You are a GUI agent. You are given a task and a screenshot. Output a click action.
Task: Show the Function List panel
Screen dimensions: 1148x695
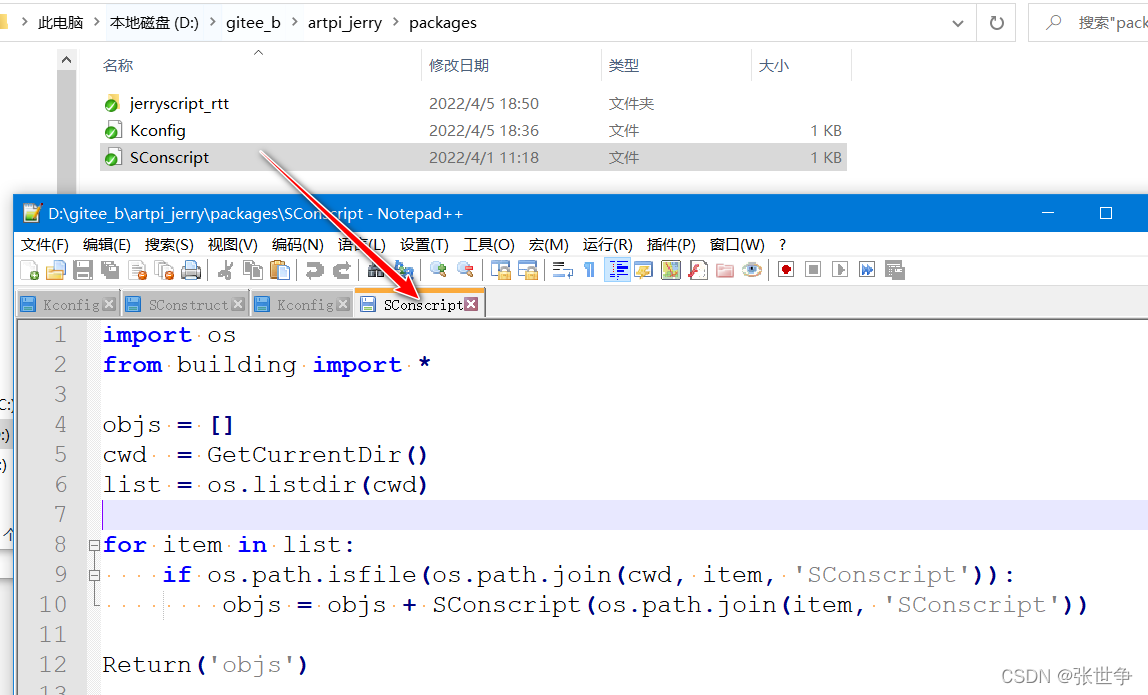(698, 270)
